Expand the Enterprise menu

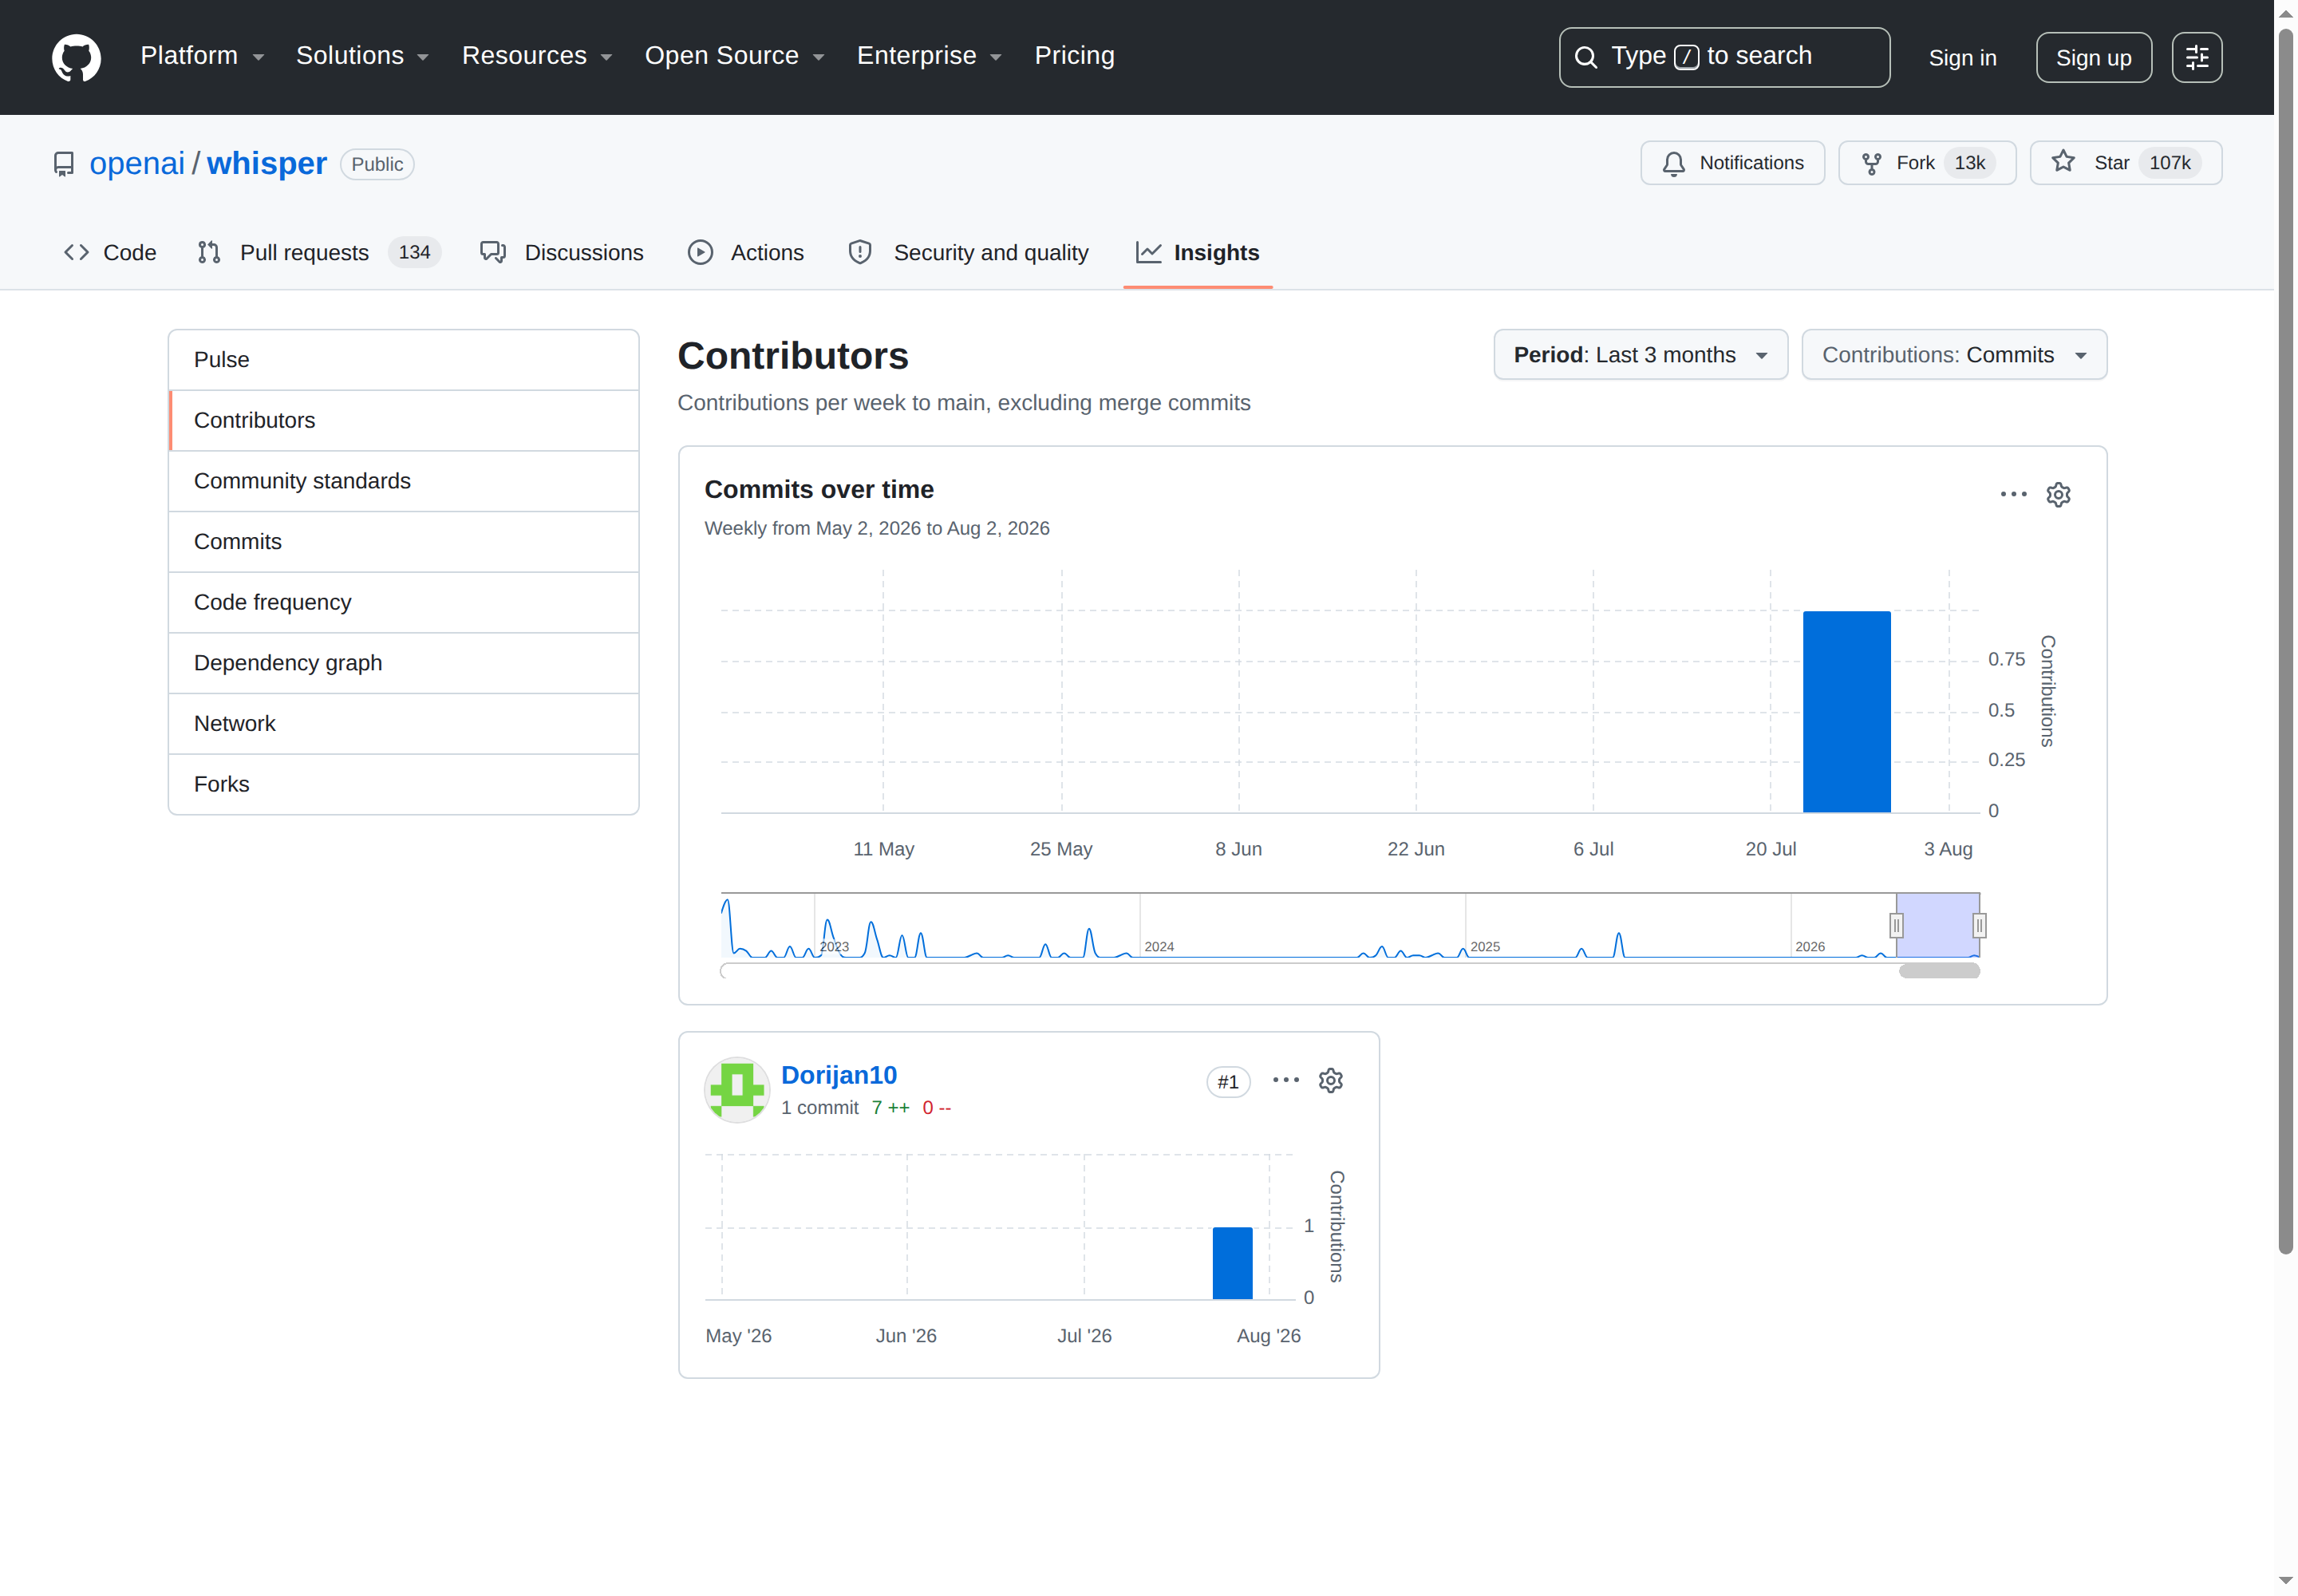pos(929,56)
